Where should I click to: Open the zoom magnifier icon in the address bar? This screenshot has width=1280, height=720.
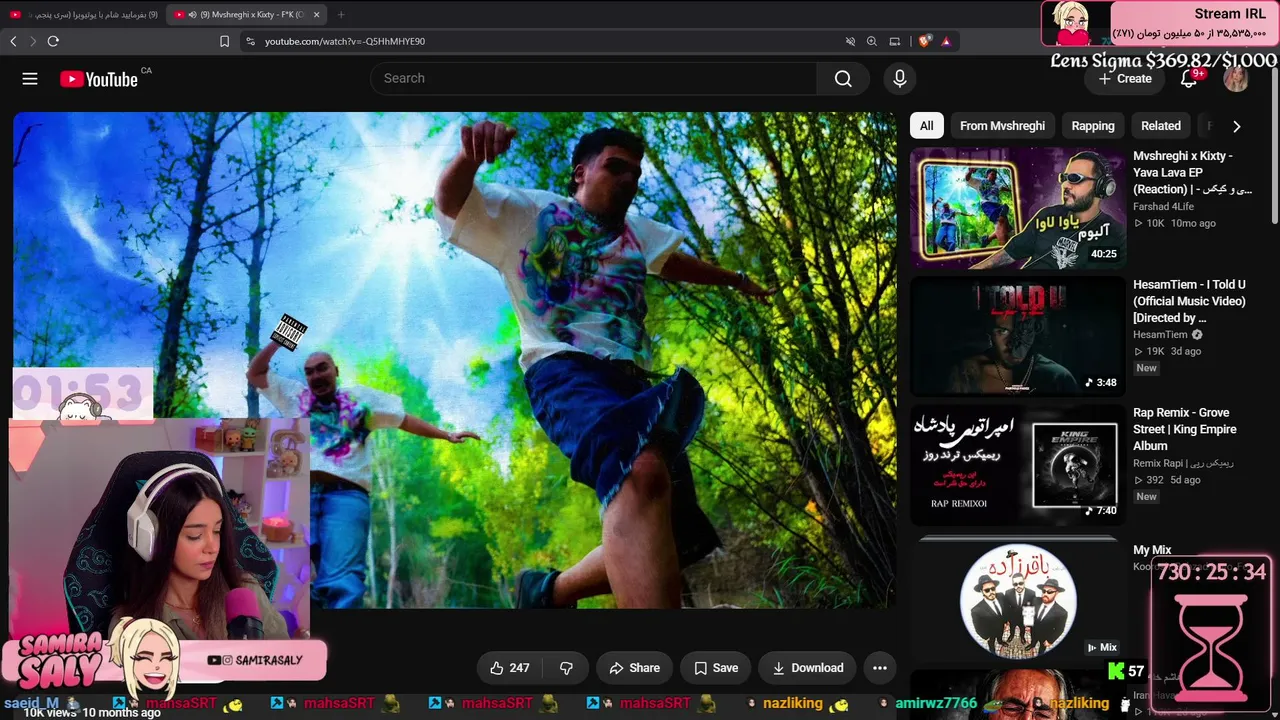click(872, 41)
